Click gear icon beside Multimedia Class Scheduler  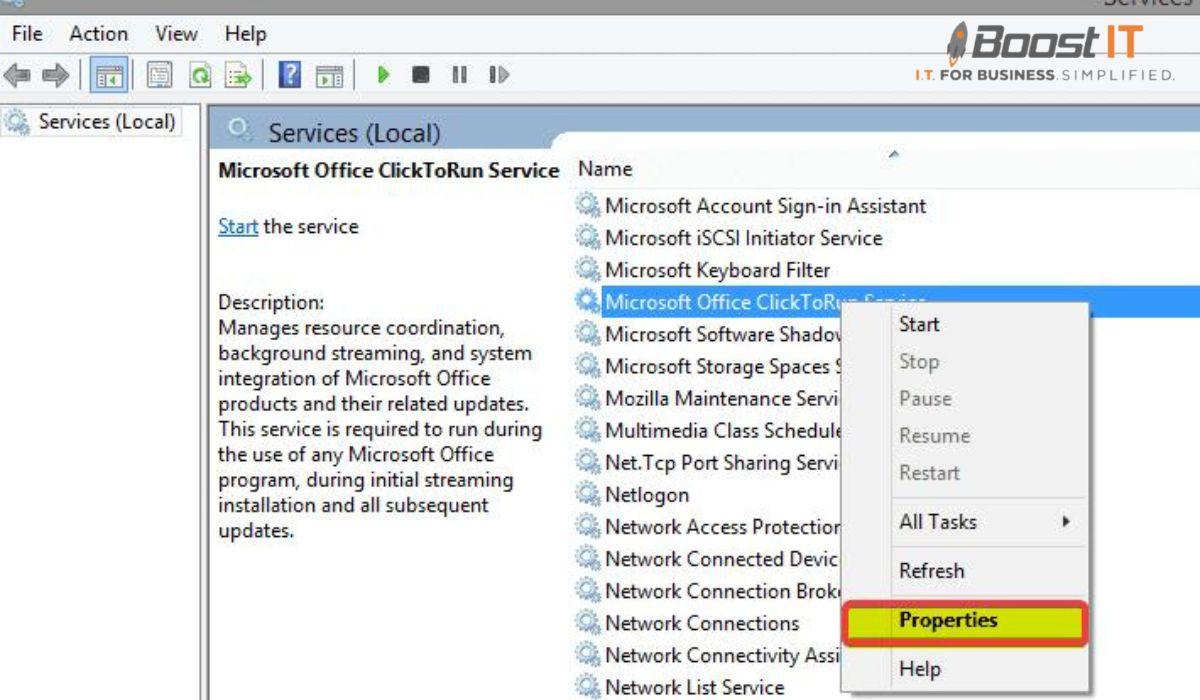click(x=588, y=430)
